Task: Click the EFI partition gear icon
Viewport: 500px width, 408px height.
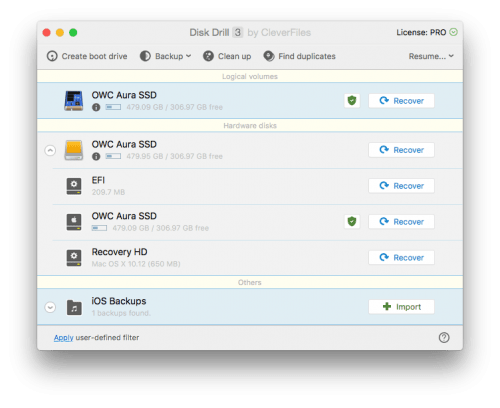Action: (x=74, y=186)
